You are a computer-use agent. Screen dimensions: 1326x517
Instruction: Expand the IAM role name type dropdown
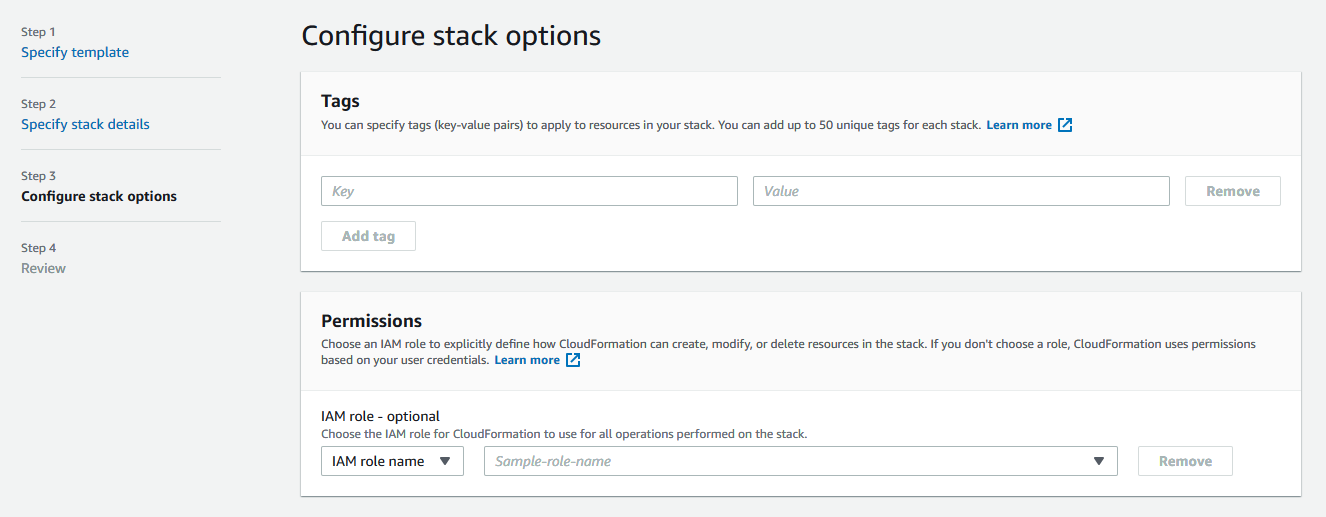[x=392, y=461]
